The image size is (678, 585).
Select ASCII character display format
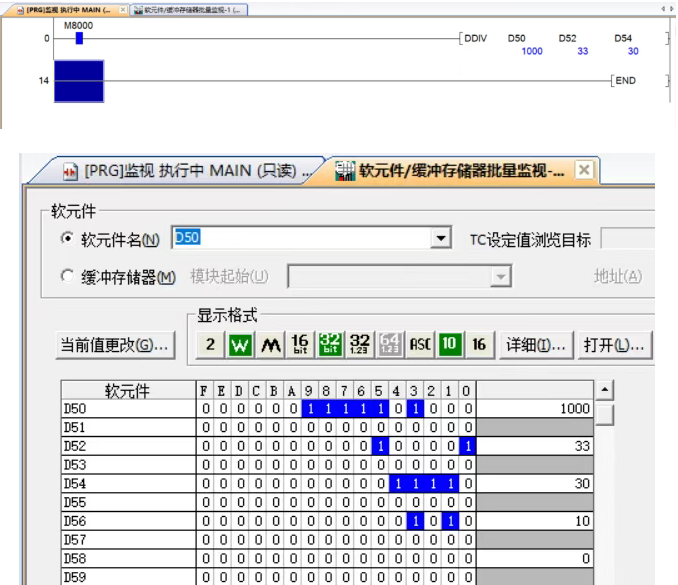click(420, 345)
